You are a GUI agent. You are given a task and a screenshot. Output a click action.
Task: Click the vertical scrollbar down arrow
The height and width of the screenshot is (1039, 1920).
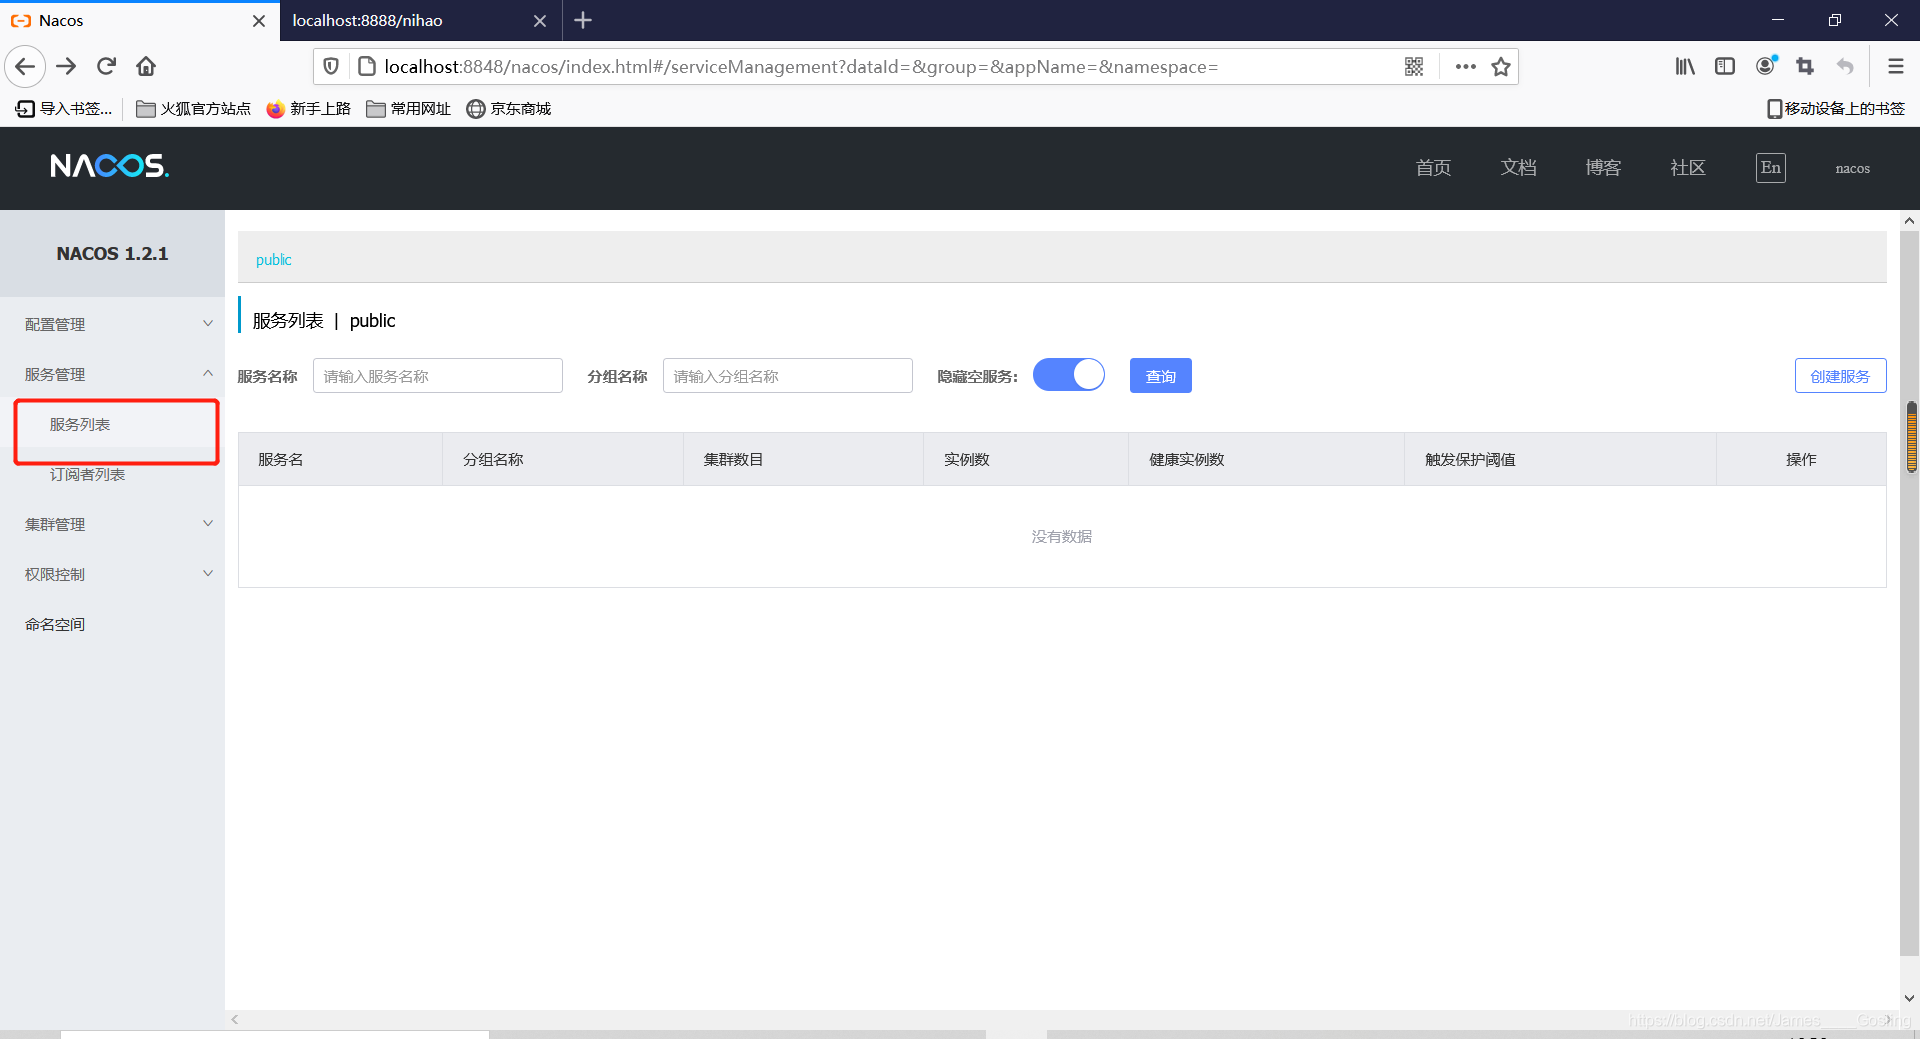coord(1909,997)
